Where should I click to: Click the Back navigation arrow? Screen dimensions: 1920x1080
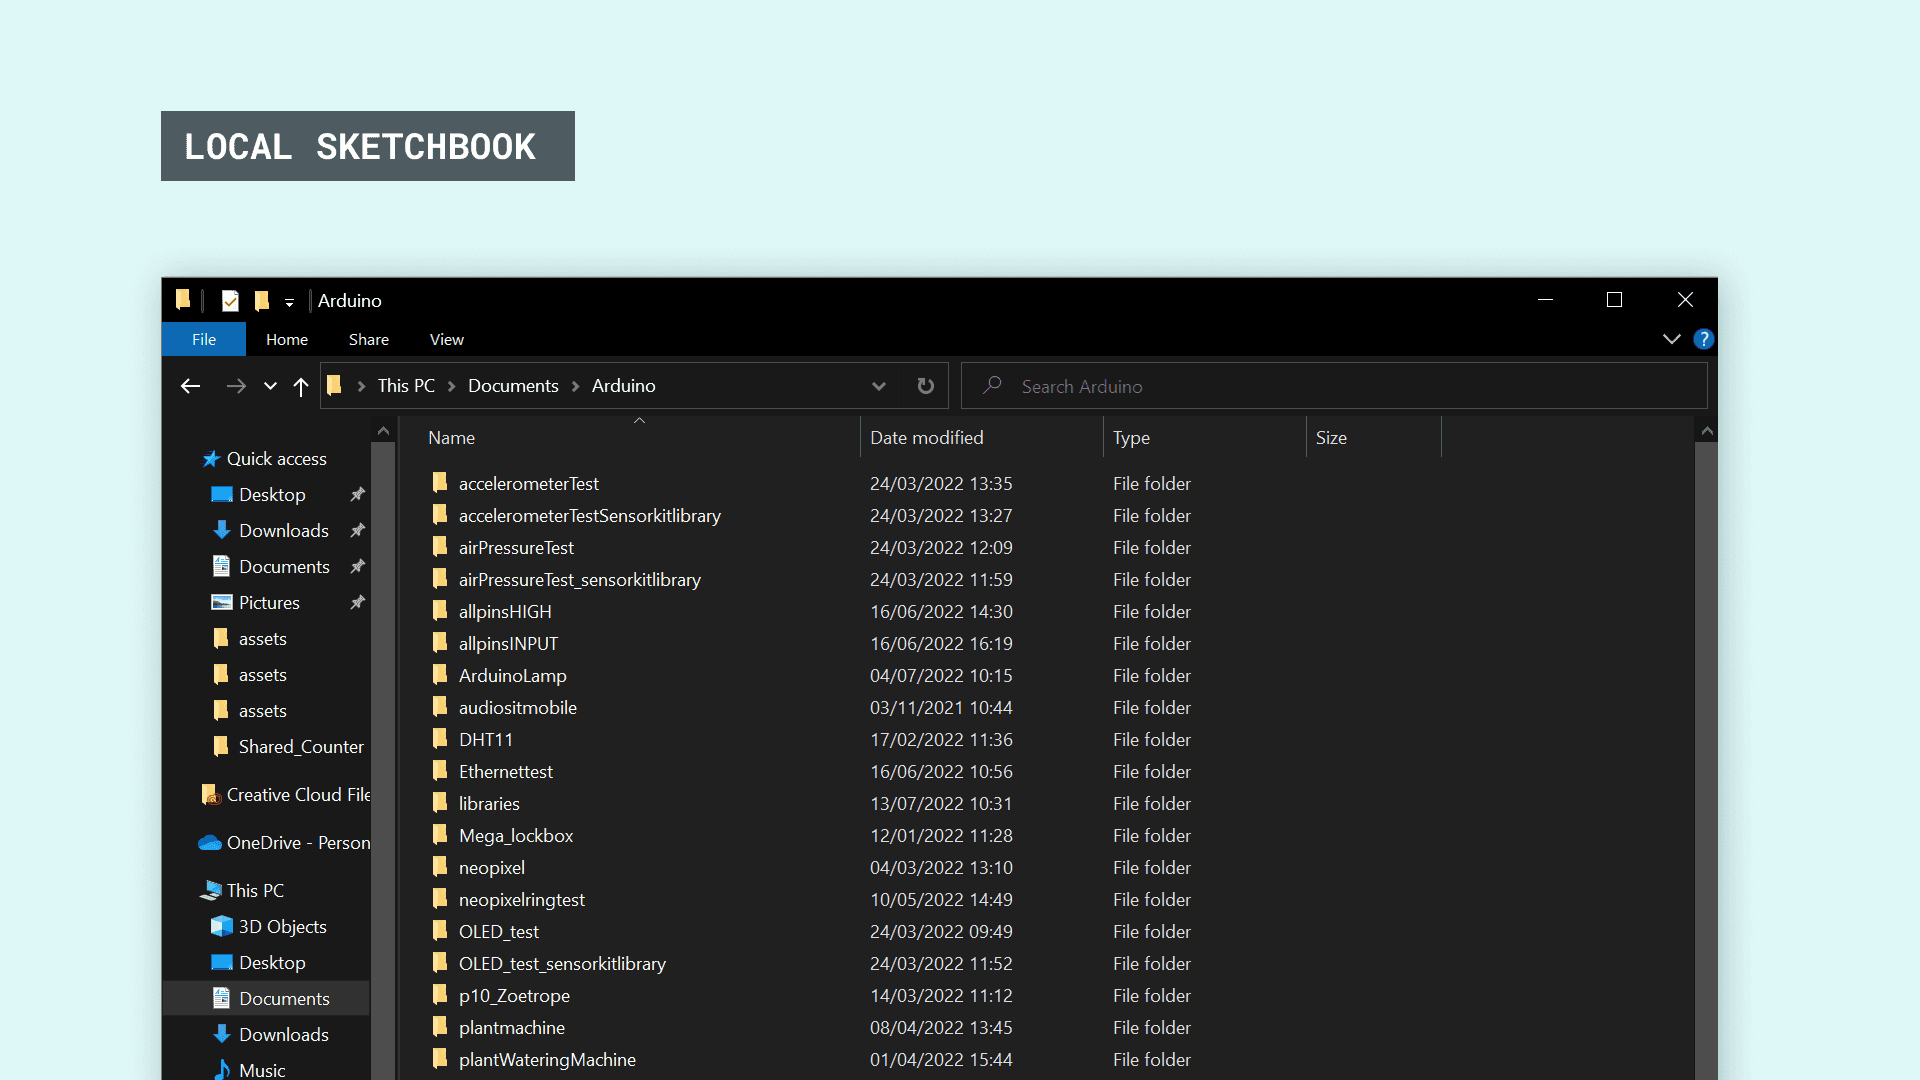click(190, 386)
